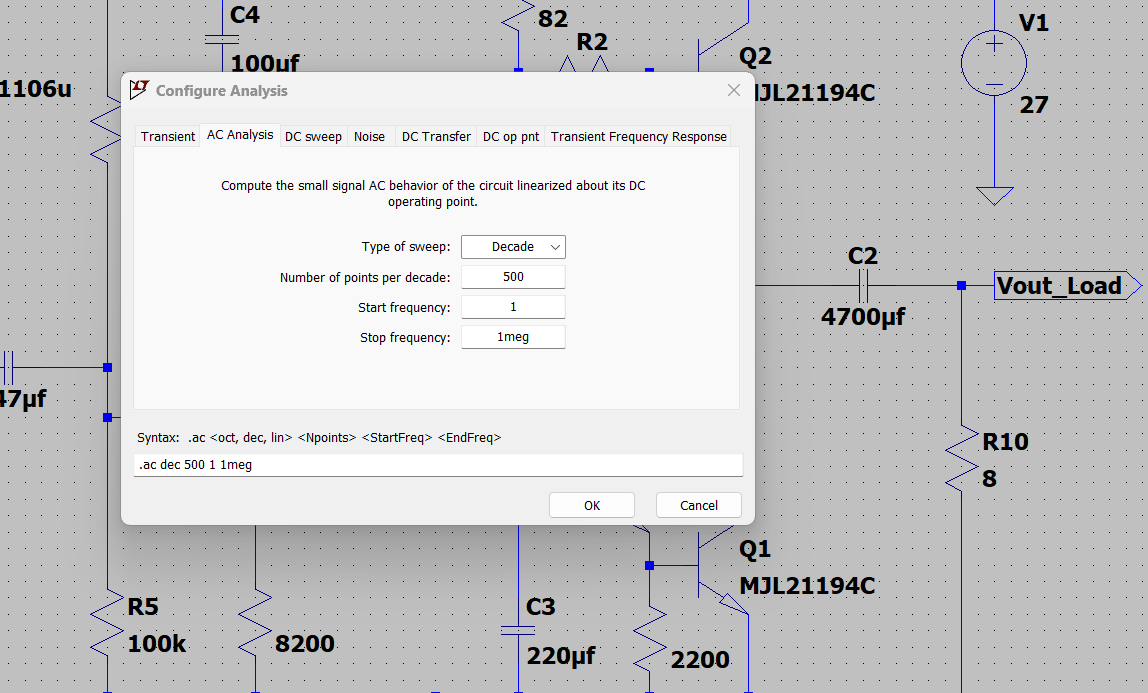Select the V1 voltage source symbol
1148x693 pixels.
point(994,63)
